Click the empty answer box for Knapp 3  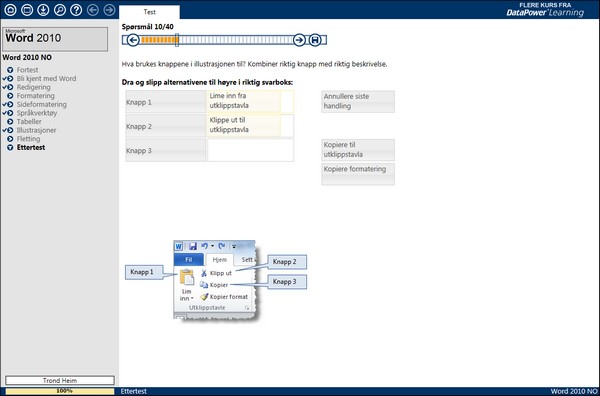click(x=251, y=150)
